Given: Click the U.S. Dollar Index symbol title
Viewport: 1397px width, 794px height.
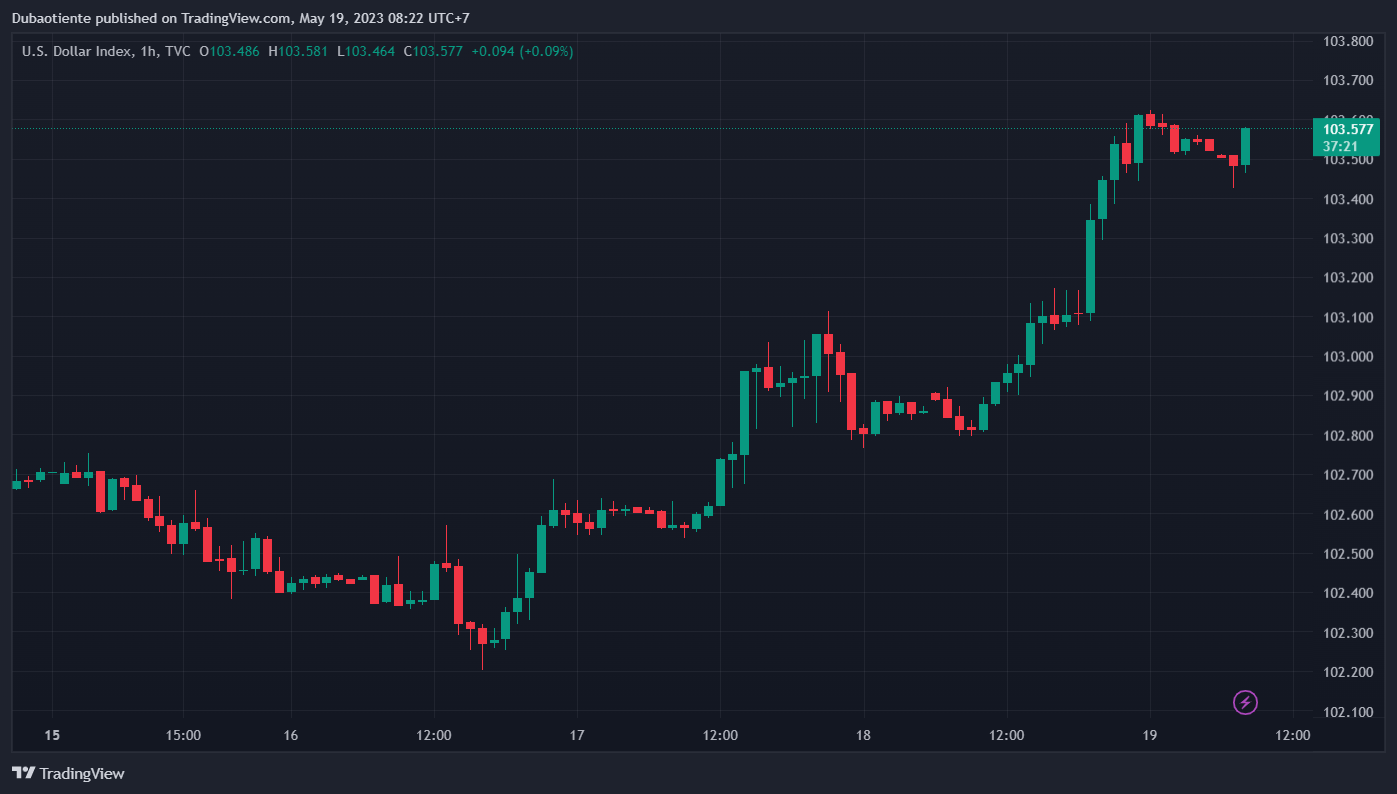Looking at the screenshot, I should point(75,51).
